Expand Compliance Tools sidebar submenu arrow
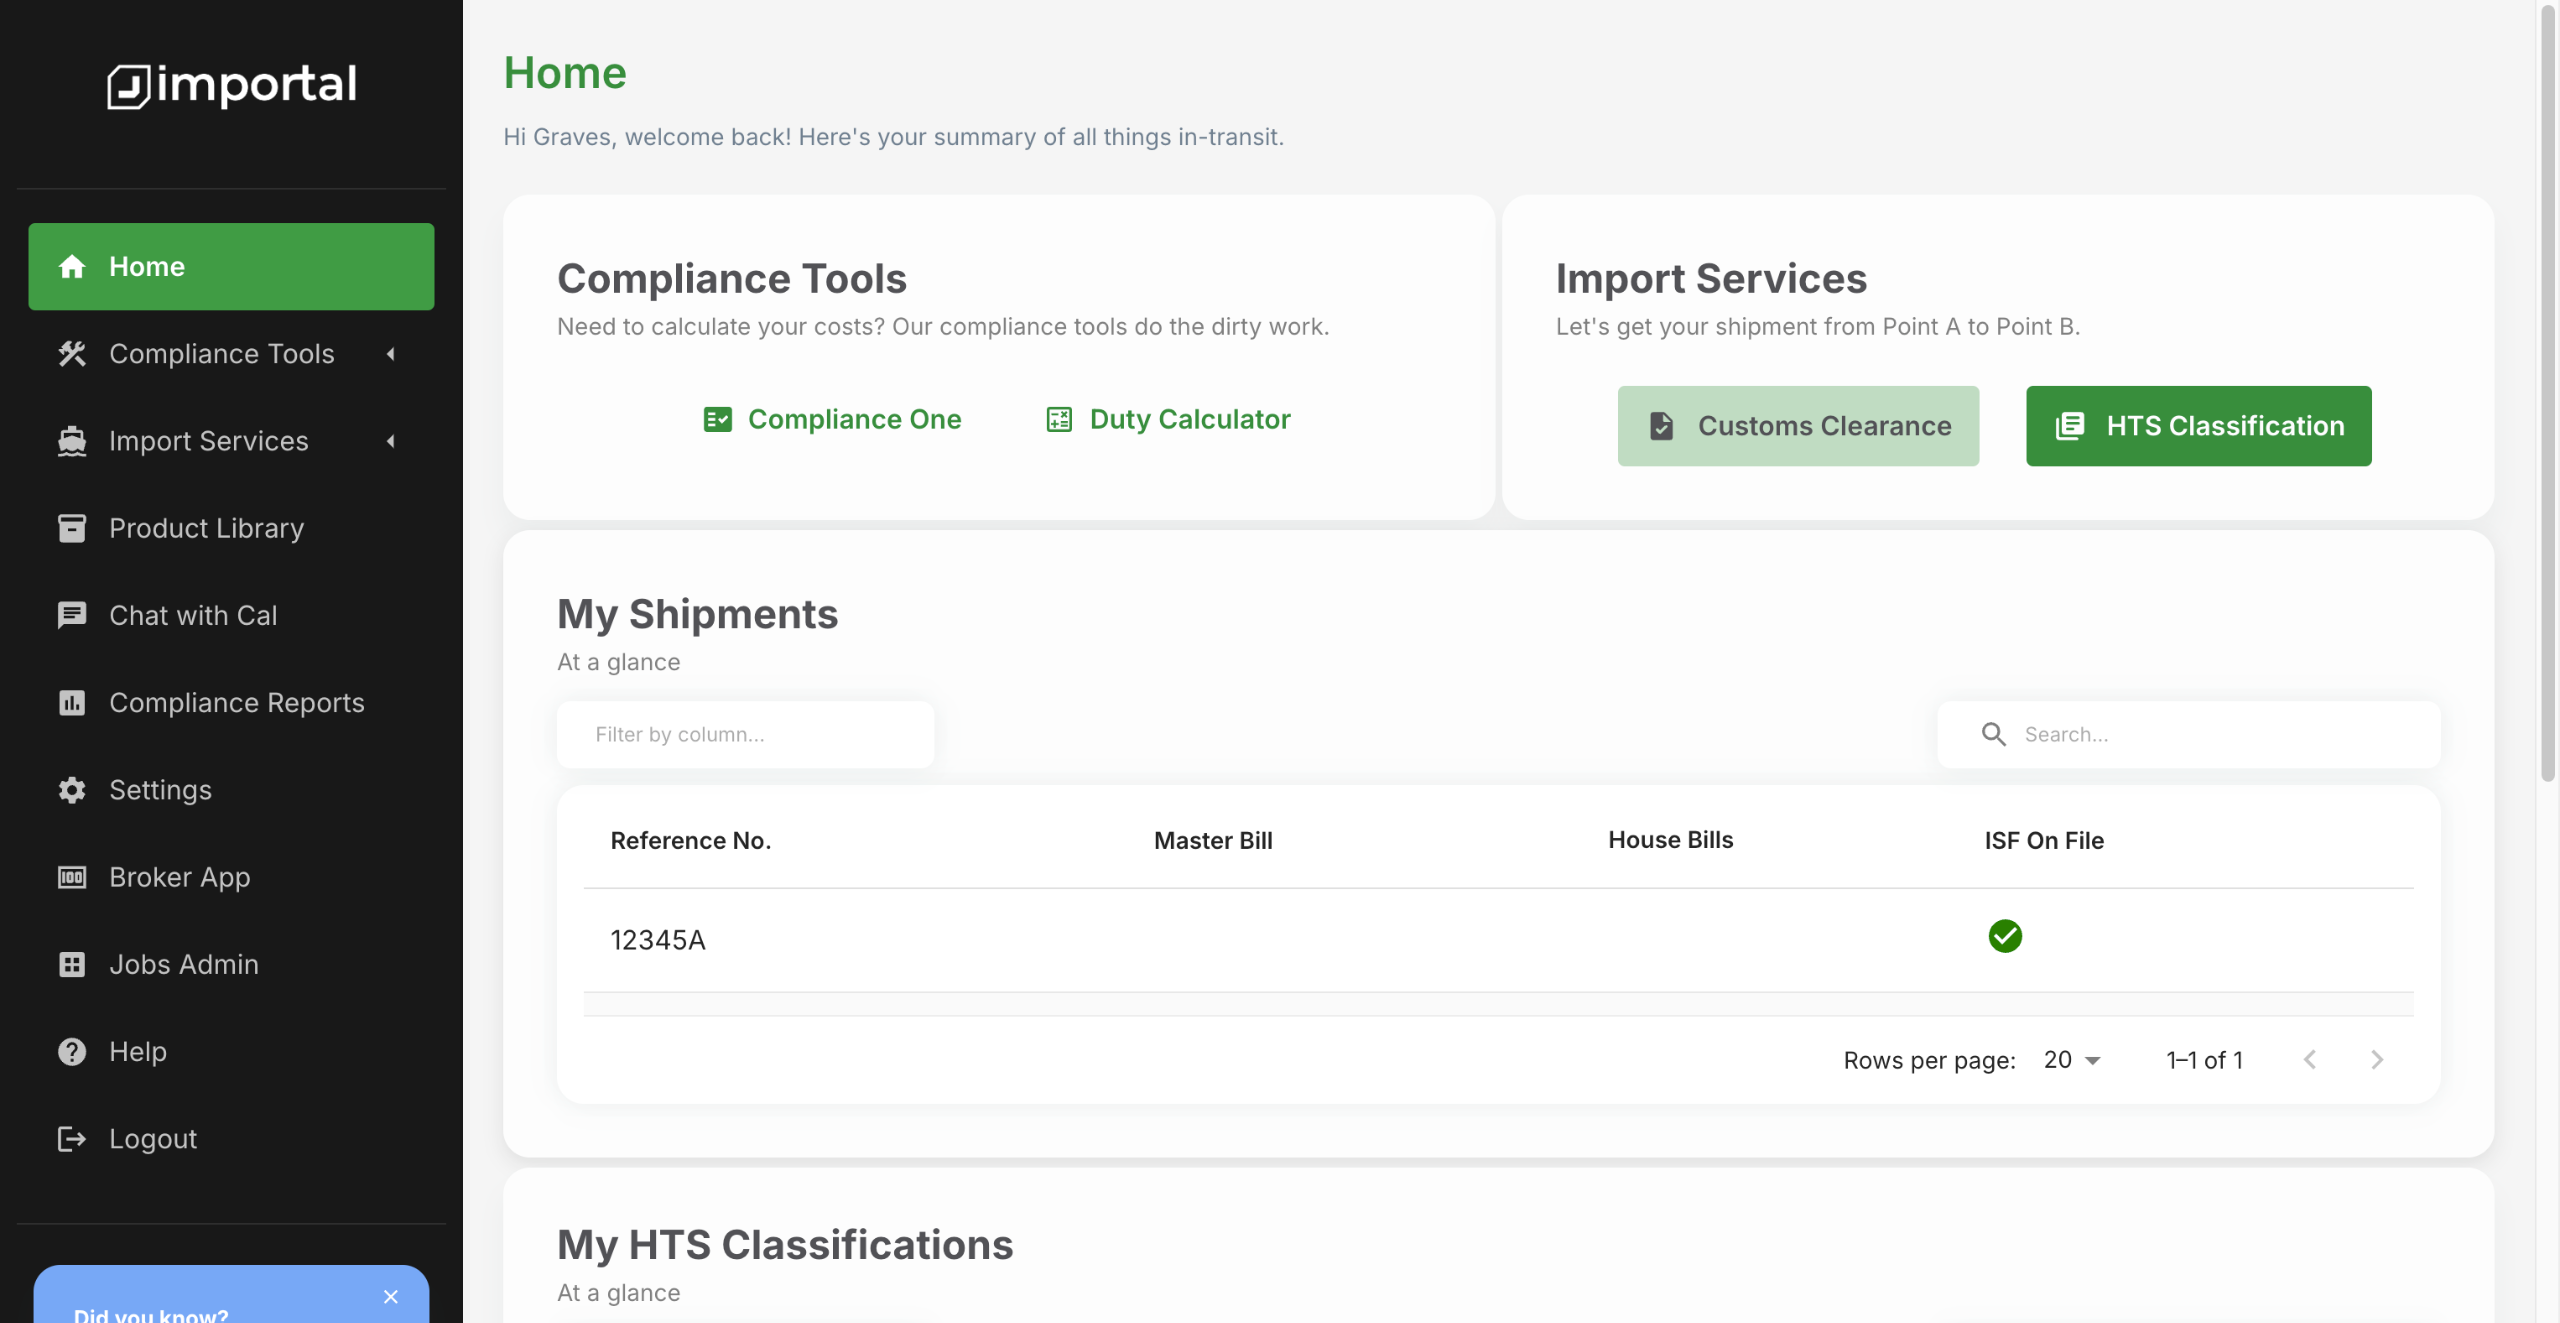 [x=391, y=354]
